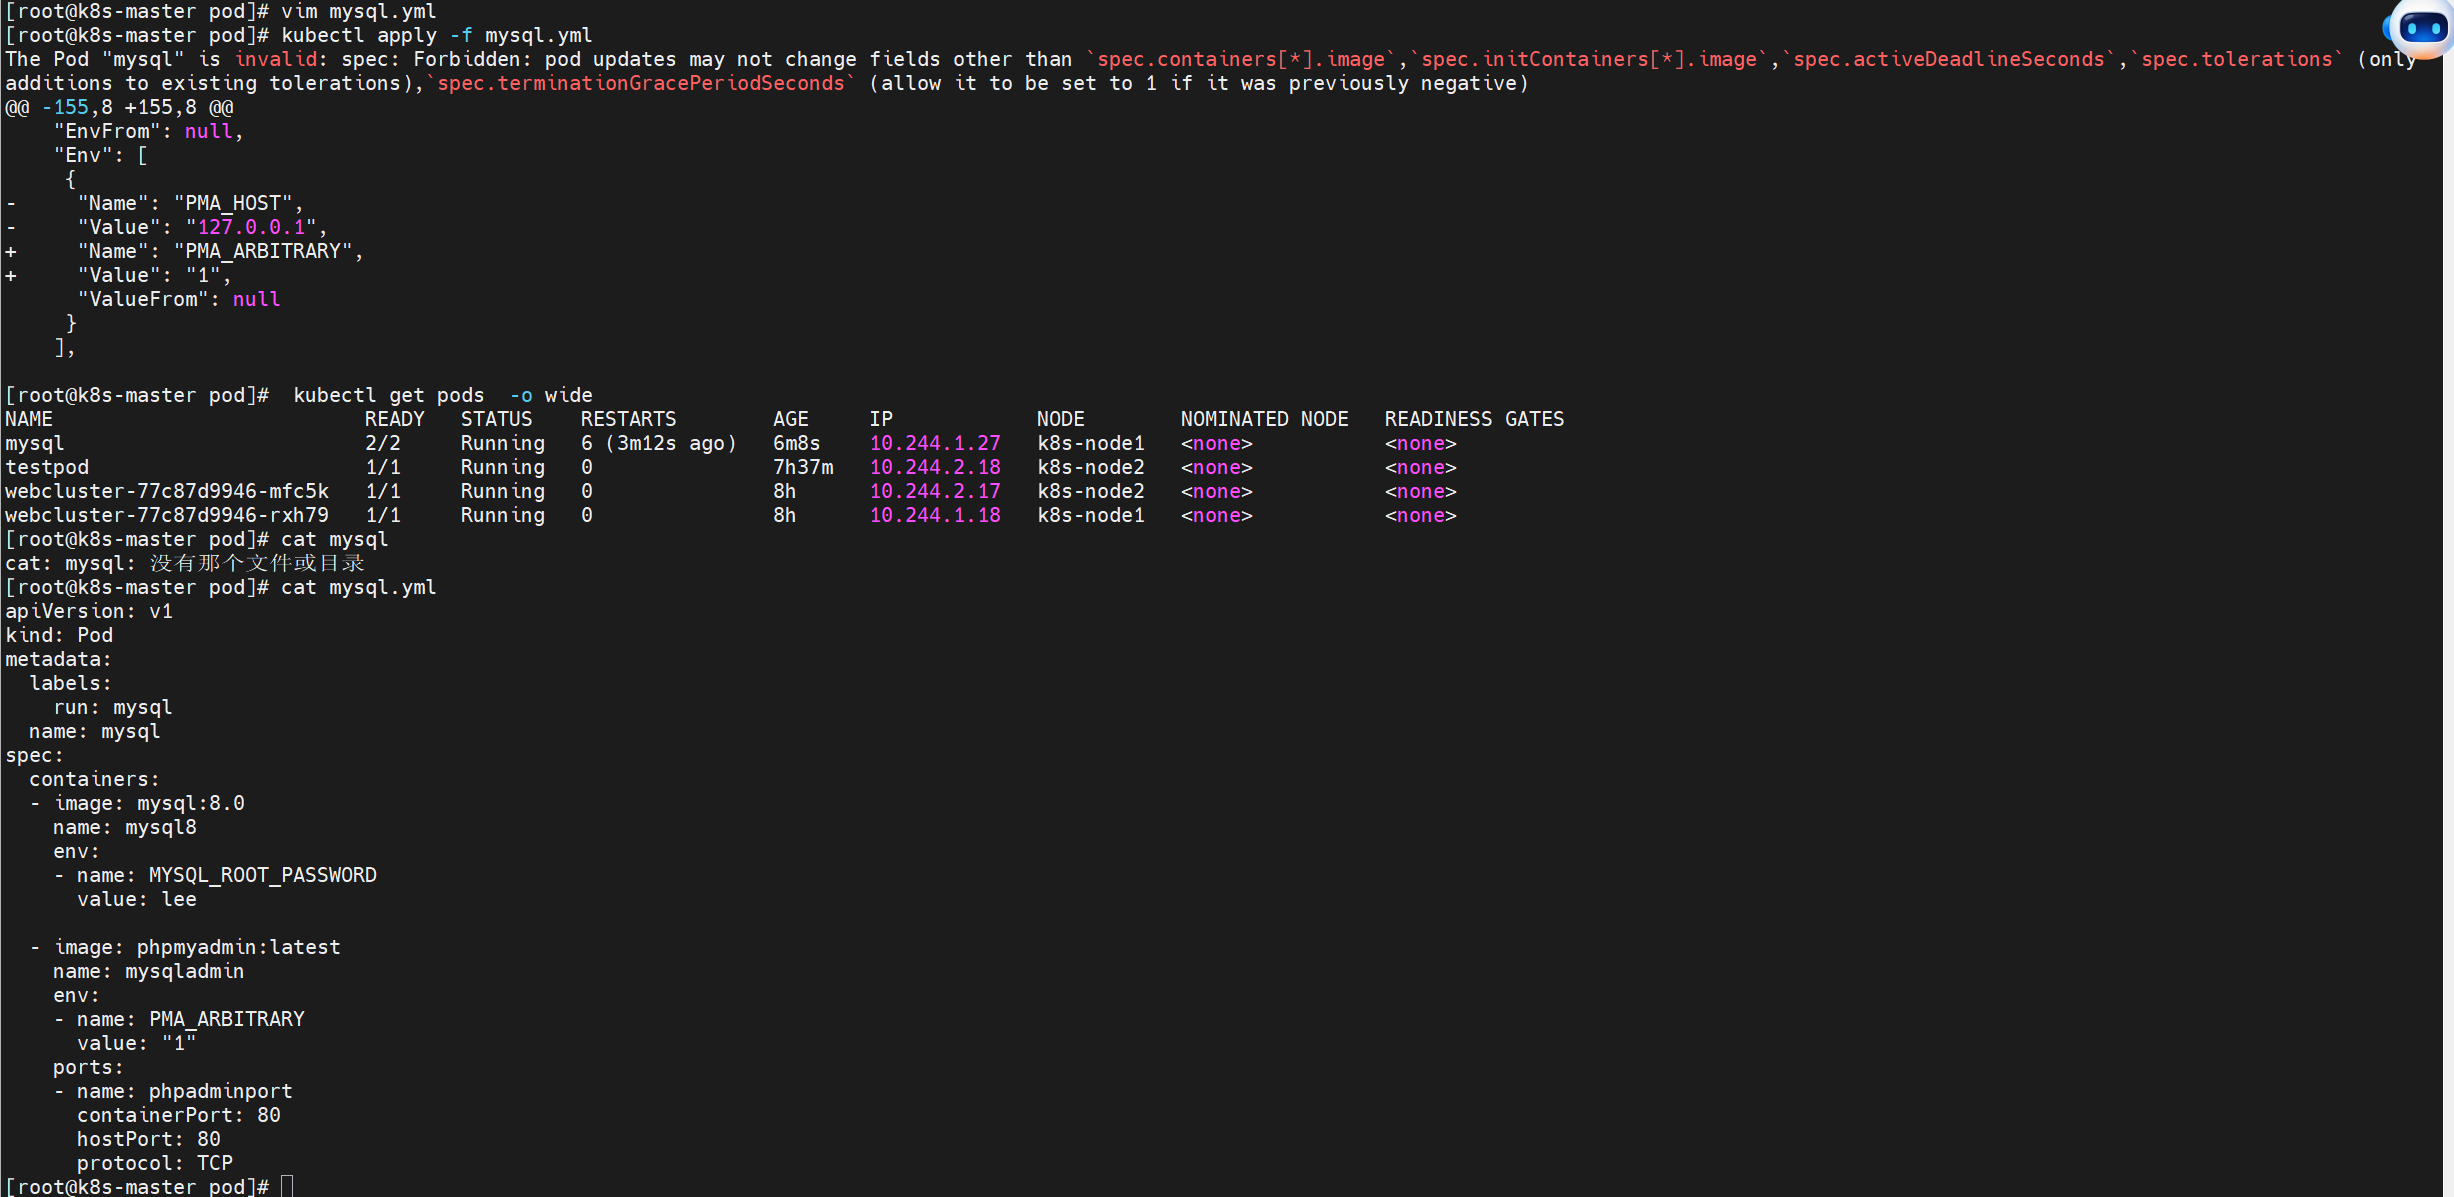Click the "value: lee" line
This screenshot has width=2454, height=1197.
tap(137, 899)
